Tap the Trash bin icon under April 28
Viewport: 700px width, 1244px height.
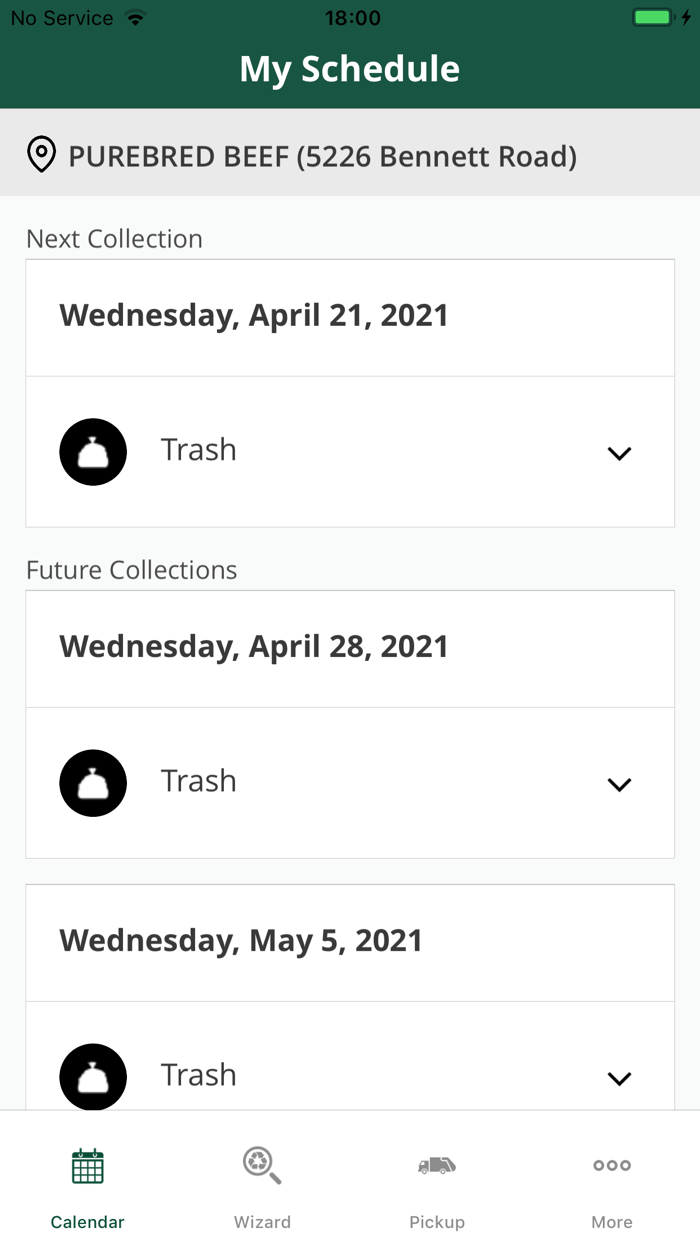93,782
